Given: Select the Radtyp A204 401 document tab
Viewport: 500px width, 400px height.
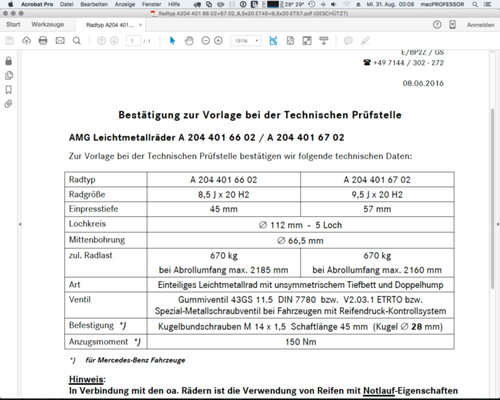Looking at the screenshot, I should pos(110,25).
